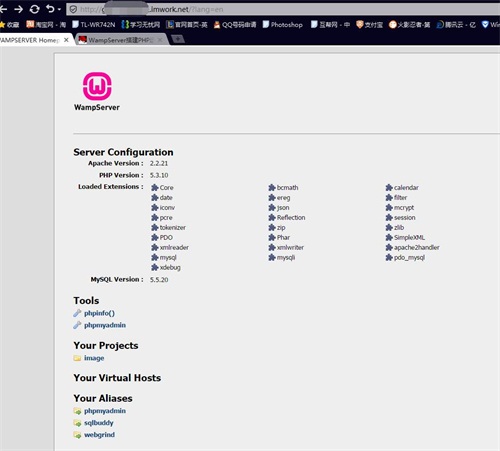Open the sqlbuddy alias link

pyautogui.click(x=99, y=423)
